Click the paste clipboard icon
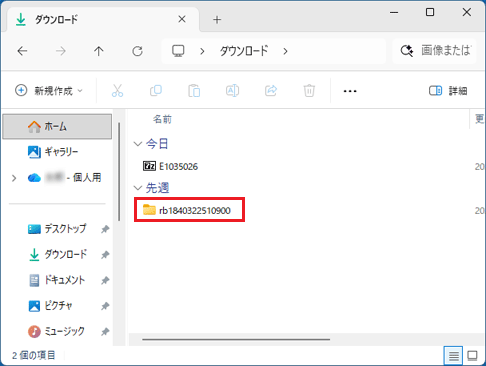Screen dimensions: 486x366 pos(194,91)
